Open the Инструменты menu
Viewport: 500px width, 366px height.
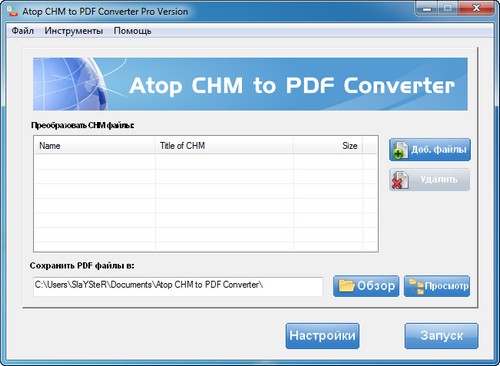click(74, 31)
